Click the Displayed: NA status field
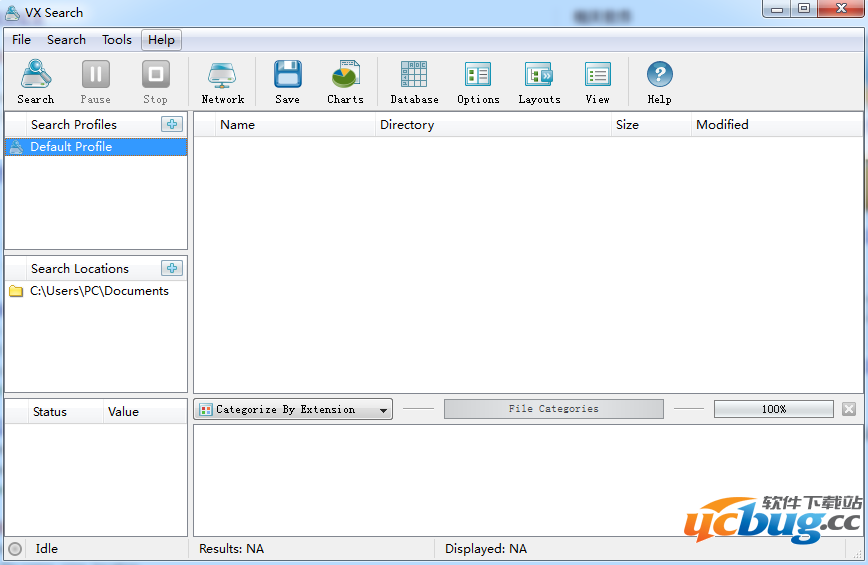The image size is (868, 565). [486, 548]
